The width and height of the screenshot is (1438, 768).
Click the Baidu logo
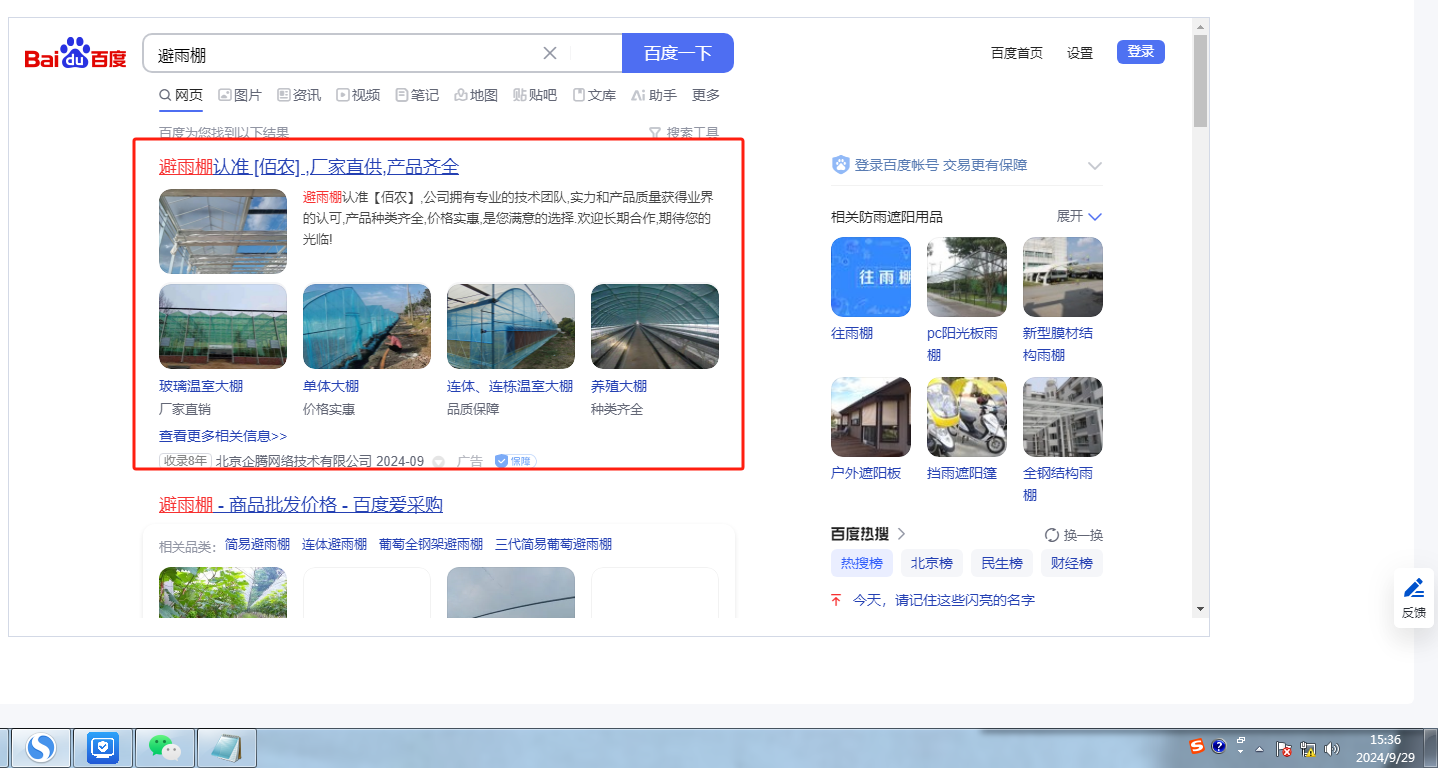(76, 53)
